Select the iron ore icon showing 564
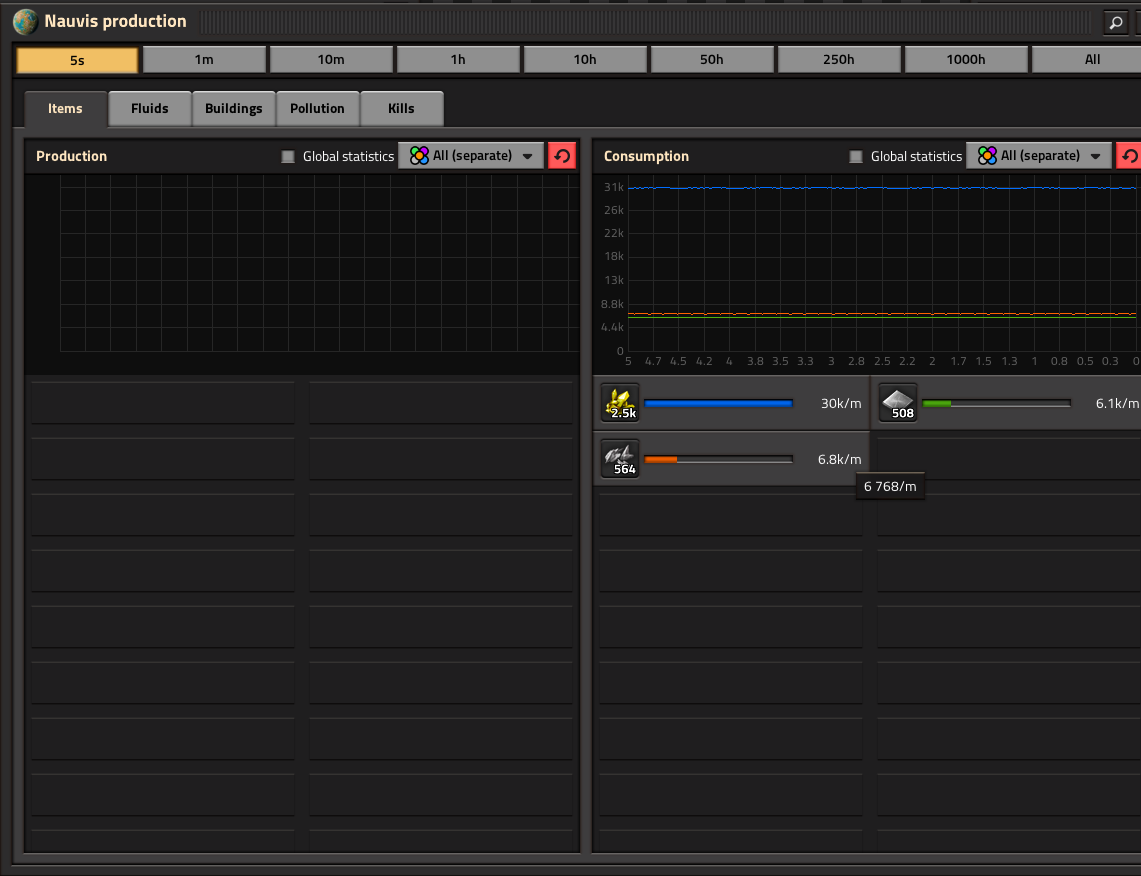 620,459
